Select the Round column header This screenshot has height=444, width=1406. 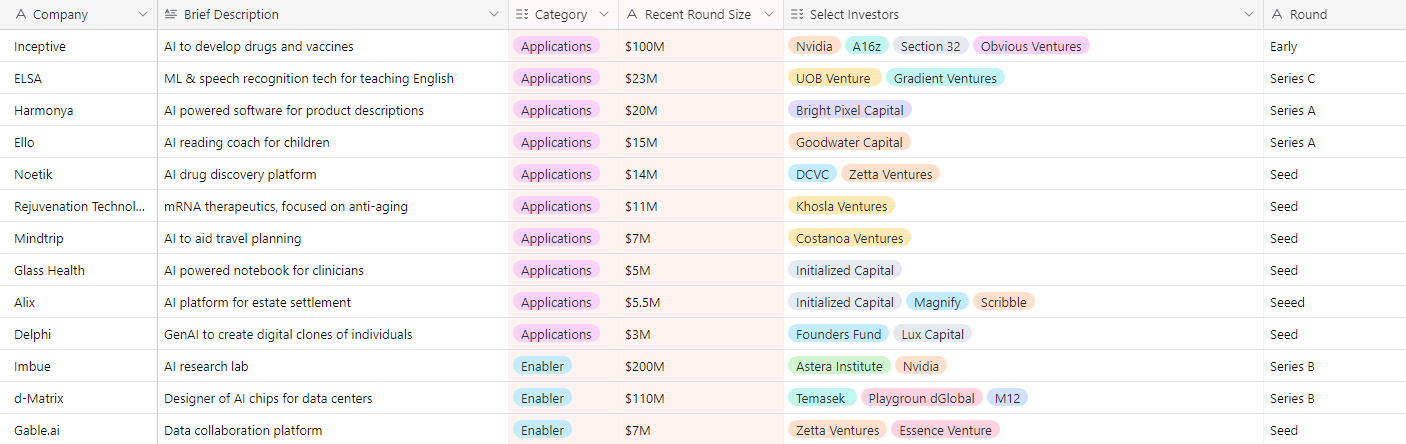(1335, 15)
